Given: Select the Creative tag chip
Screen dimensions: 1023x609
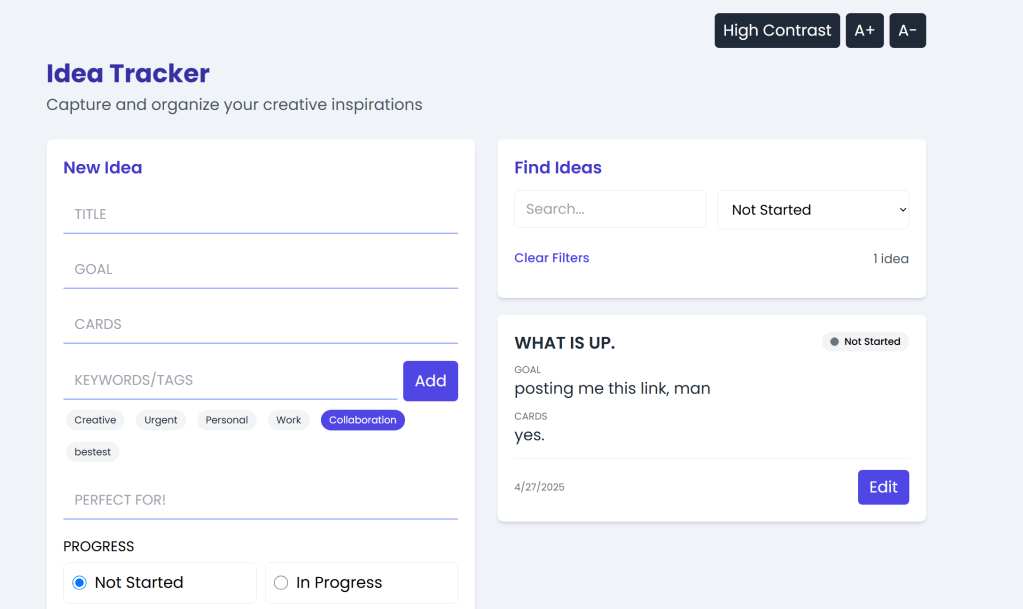Looking at the screenshot, I should [x=95, y=420].
